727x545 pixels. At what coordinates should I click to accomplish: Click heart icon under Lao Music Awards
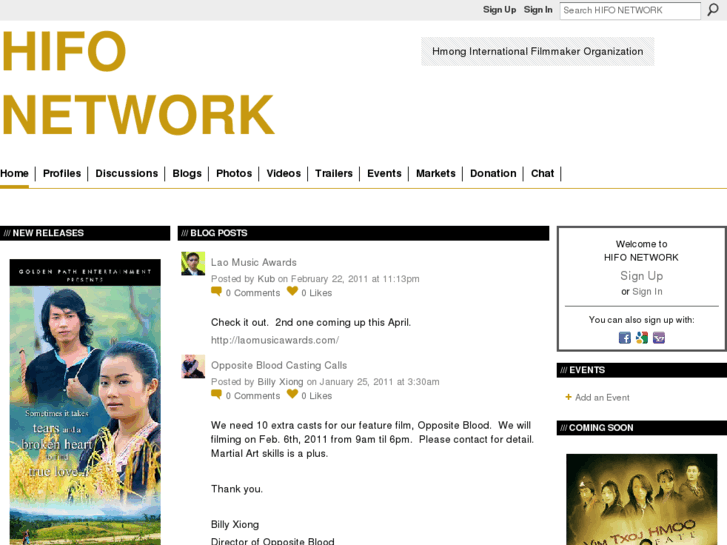tap(292, 291)
